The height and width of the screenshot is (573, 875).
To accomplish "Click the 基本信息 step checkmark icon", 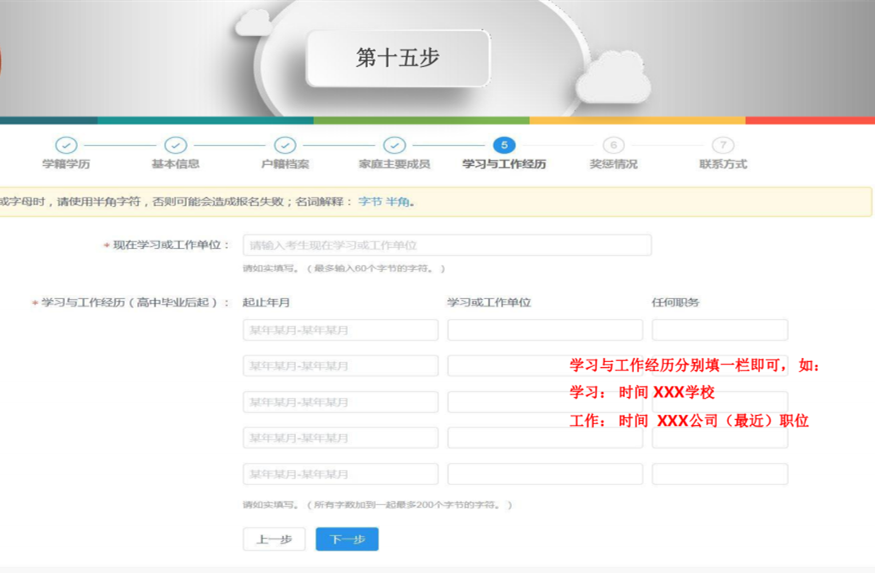I will [x=175, y=146].
